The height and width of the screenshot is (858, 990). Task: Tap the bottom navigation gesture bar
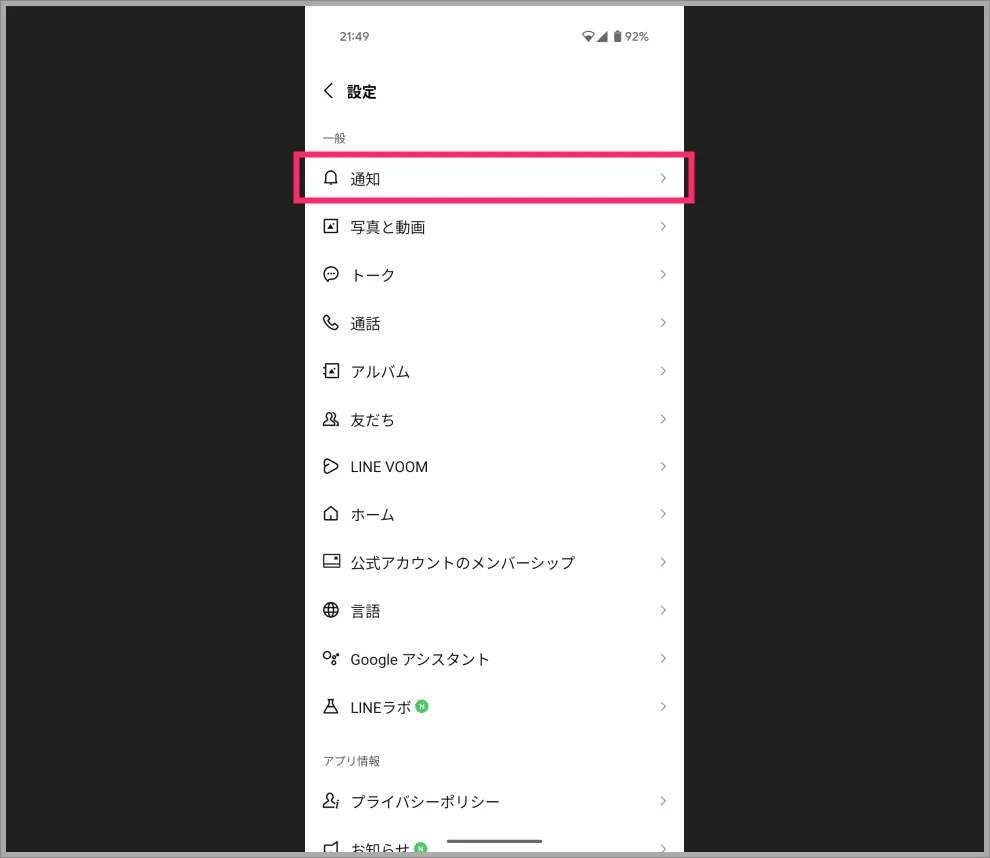[494, 841]
